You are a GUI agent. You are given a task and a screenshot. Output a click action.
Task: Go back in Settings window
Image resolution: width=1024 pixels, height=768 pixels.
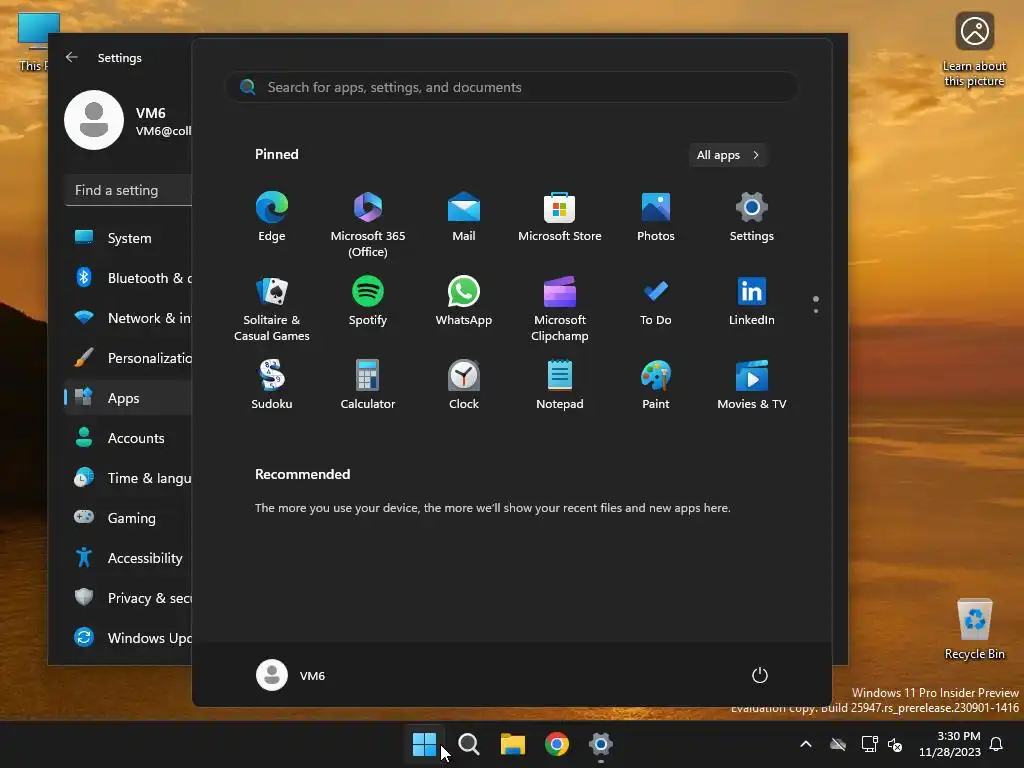[x=72, y=57]
